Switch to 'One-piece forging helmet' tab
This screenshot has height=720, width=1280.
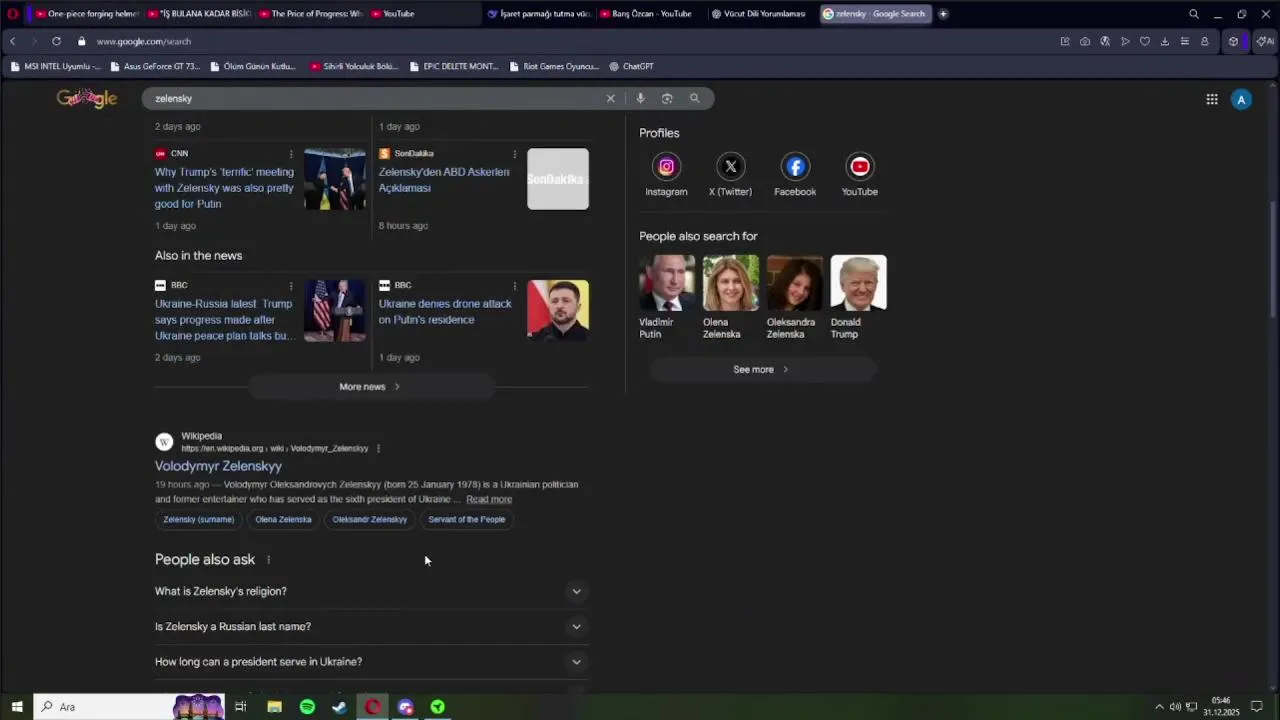(x=86, y=14)
